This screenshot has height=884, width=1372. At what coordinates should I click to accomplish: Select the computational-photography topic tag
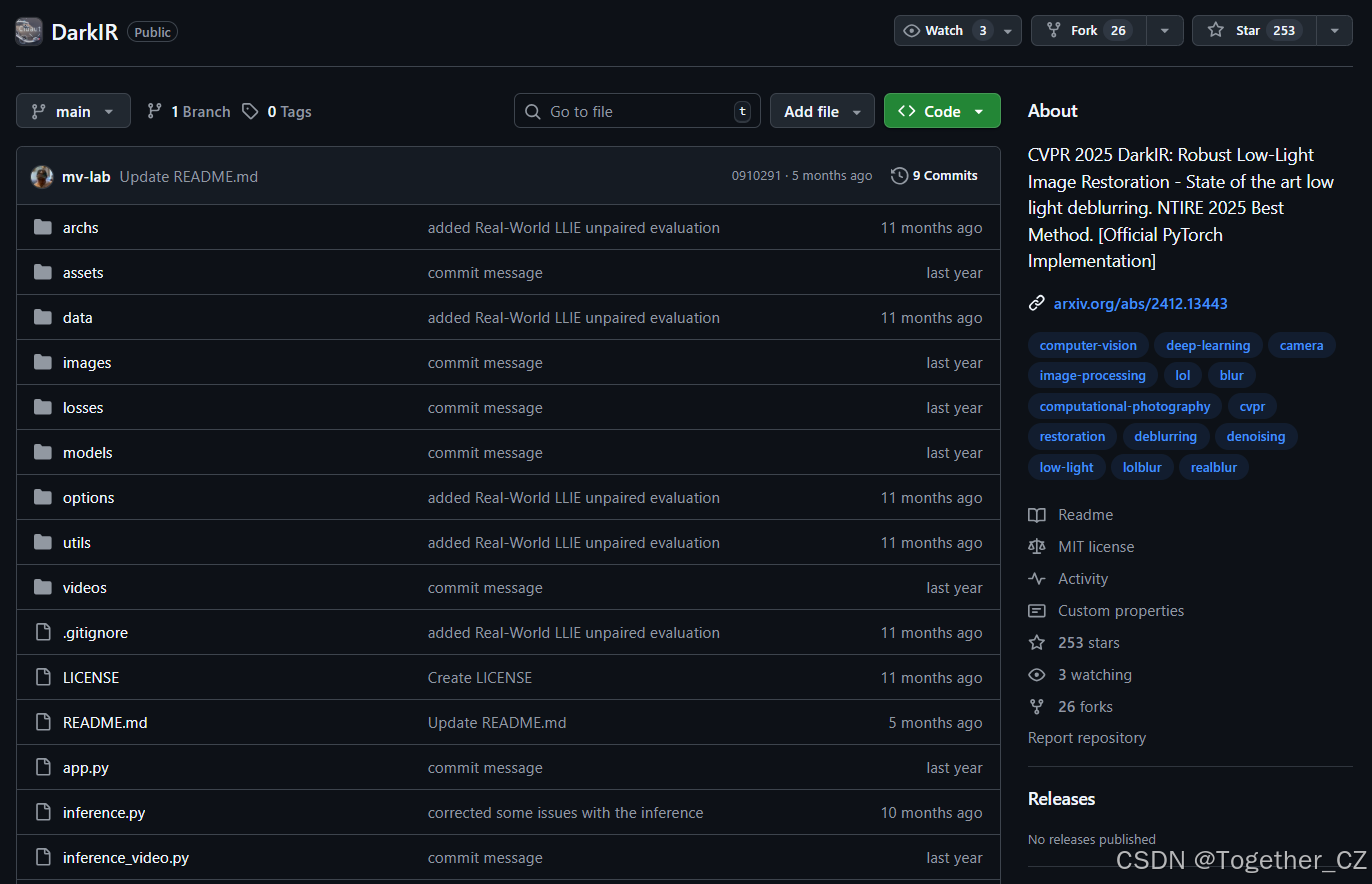click(1125, 406)
